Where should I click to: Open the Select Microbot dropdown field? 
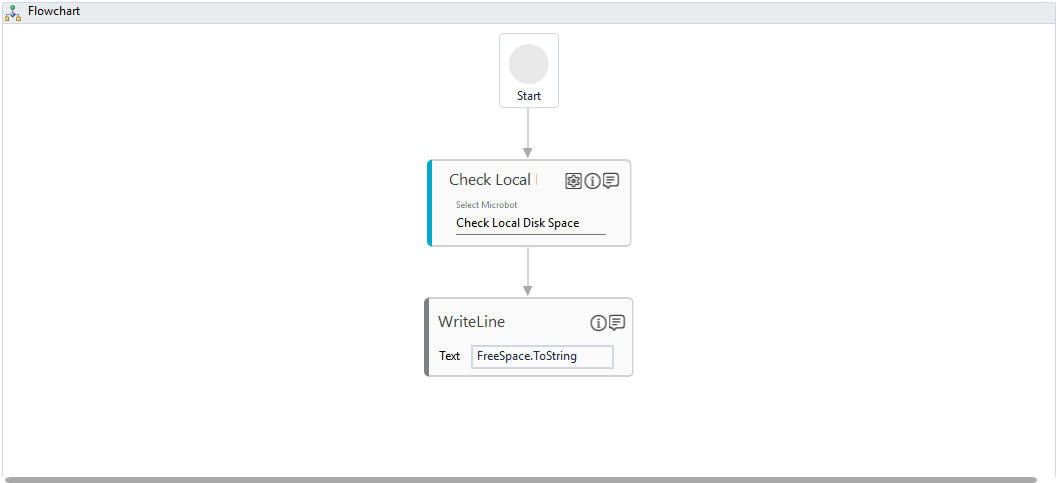click(x=530, y=223)
